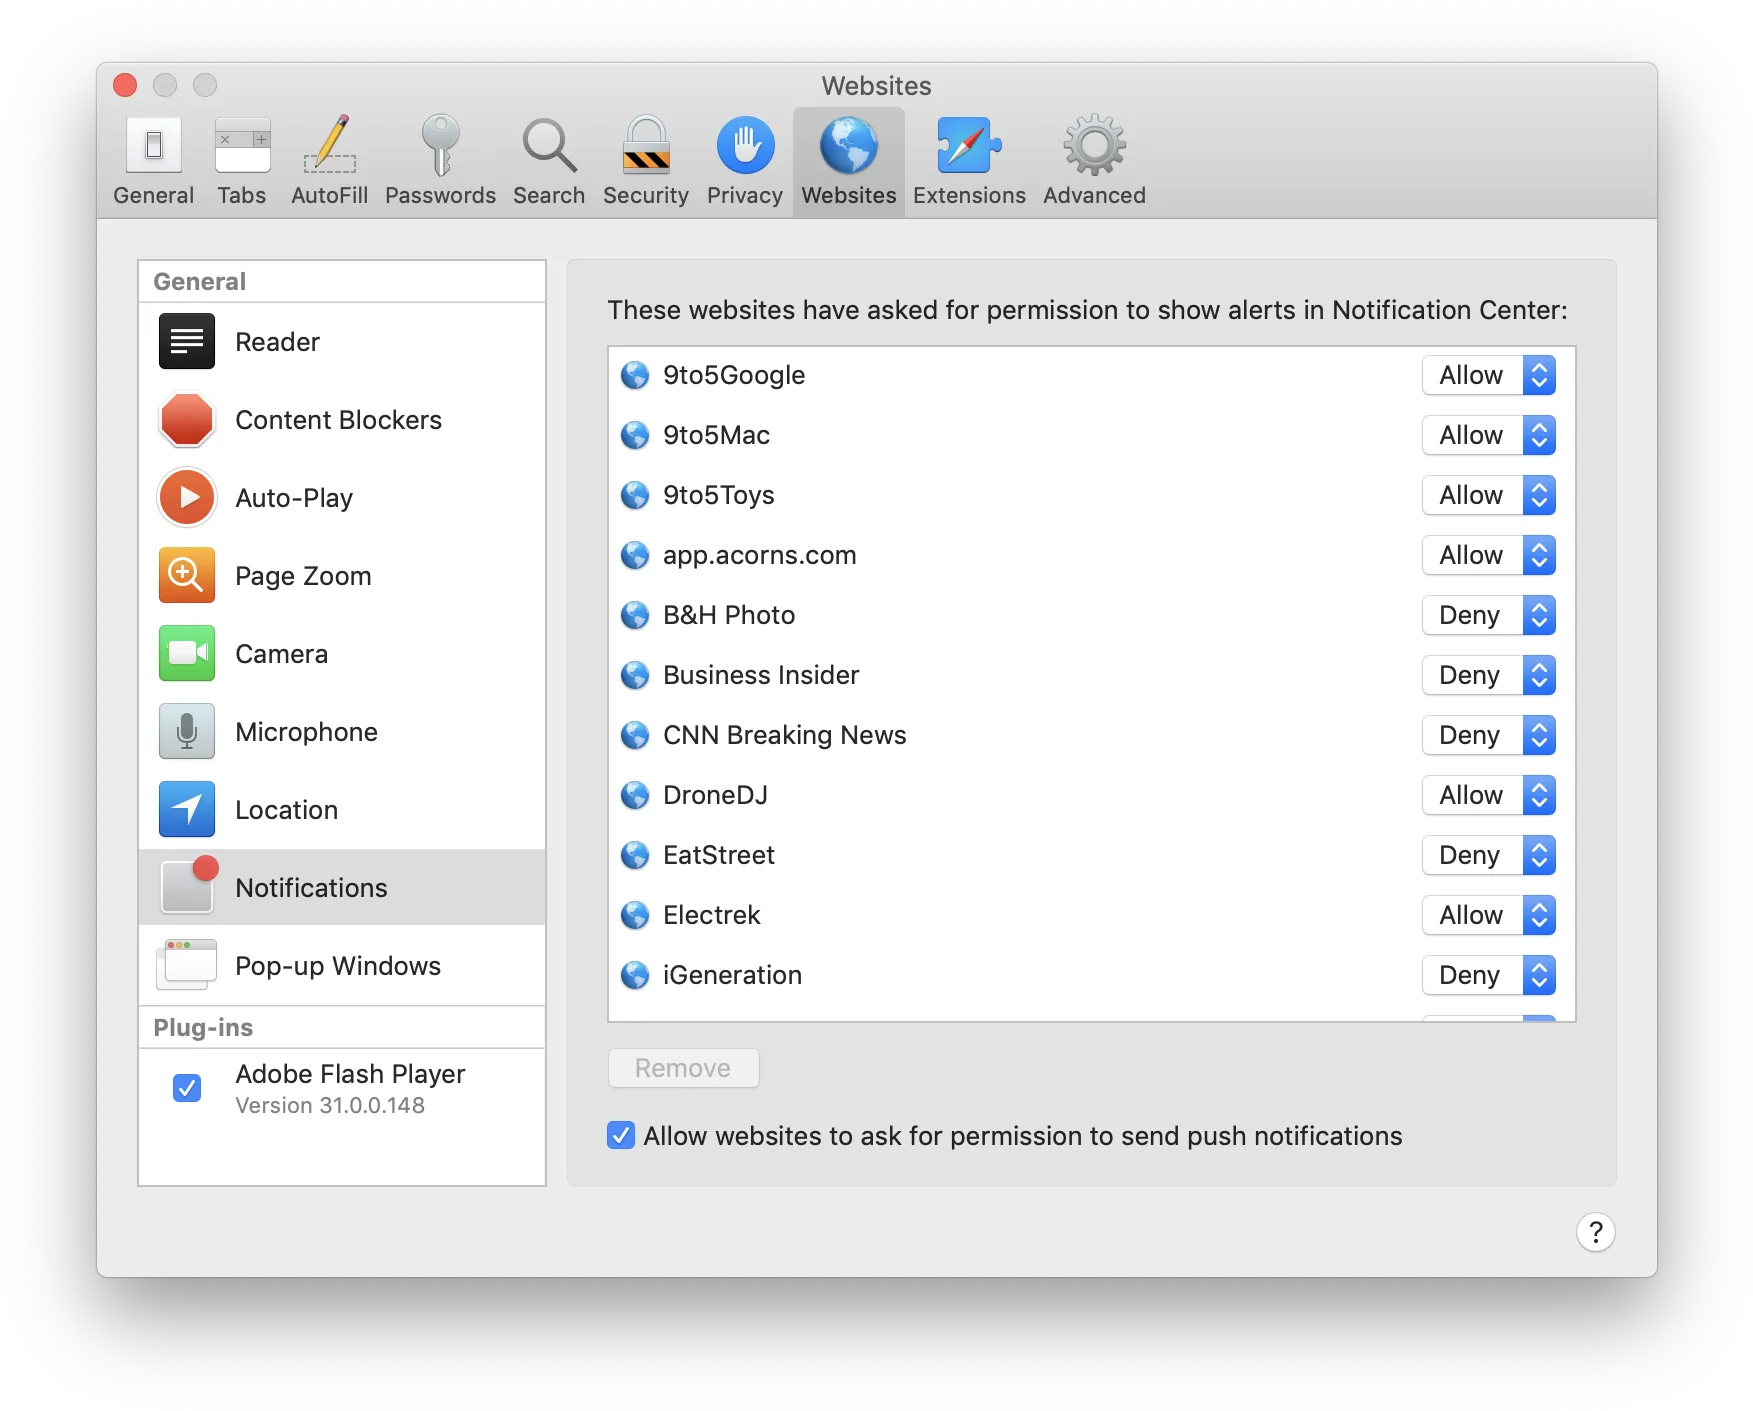Select Page Zoom in the sidebar
Image resolution: width=1753 pixels, height=1411 pixels.
pyautogui.click(x=342, y=576)
